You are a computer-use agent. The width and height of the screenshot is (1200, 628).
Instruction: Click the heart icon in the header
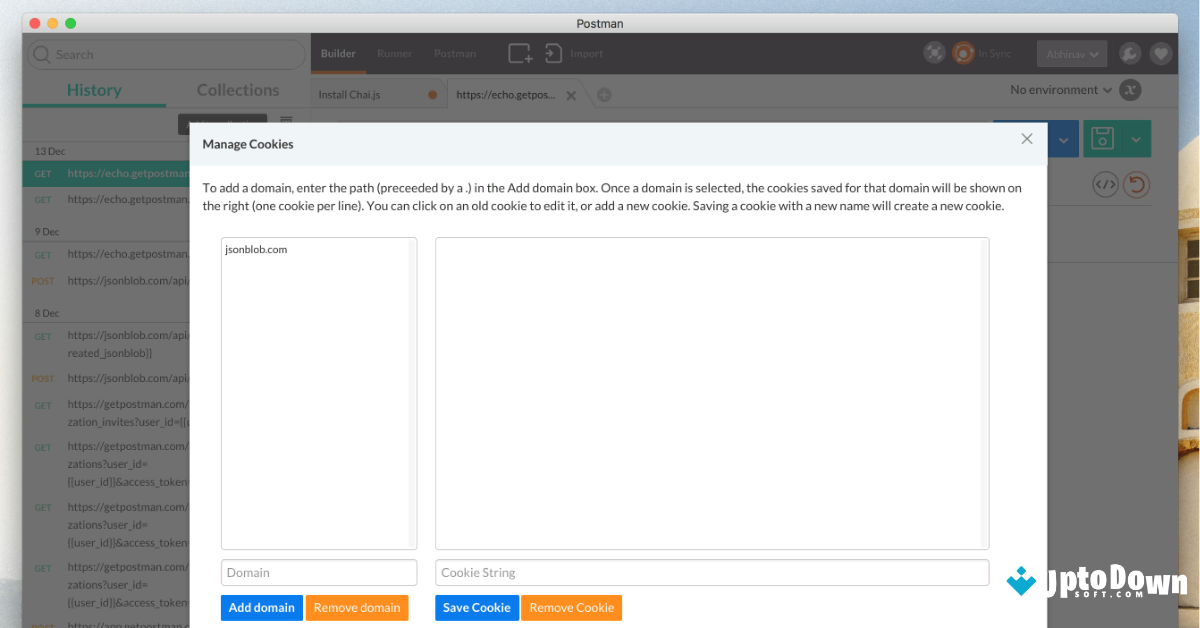(x=1161, y=53)
